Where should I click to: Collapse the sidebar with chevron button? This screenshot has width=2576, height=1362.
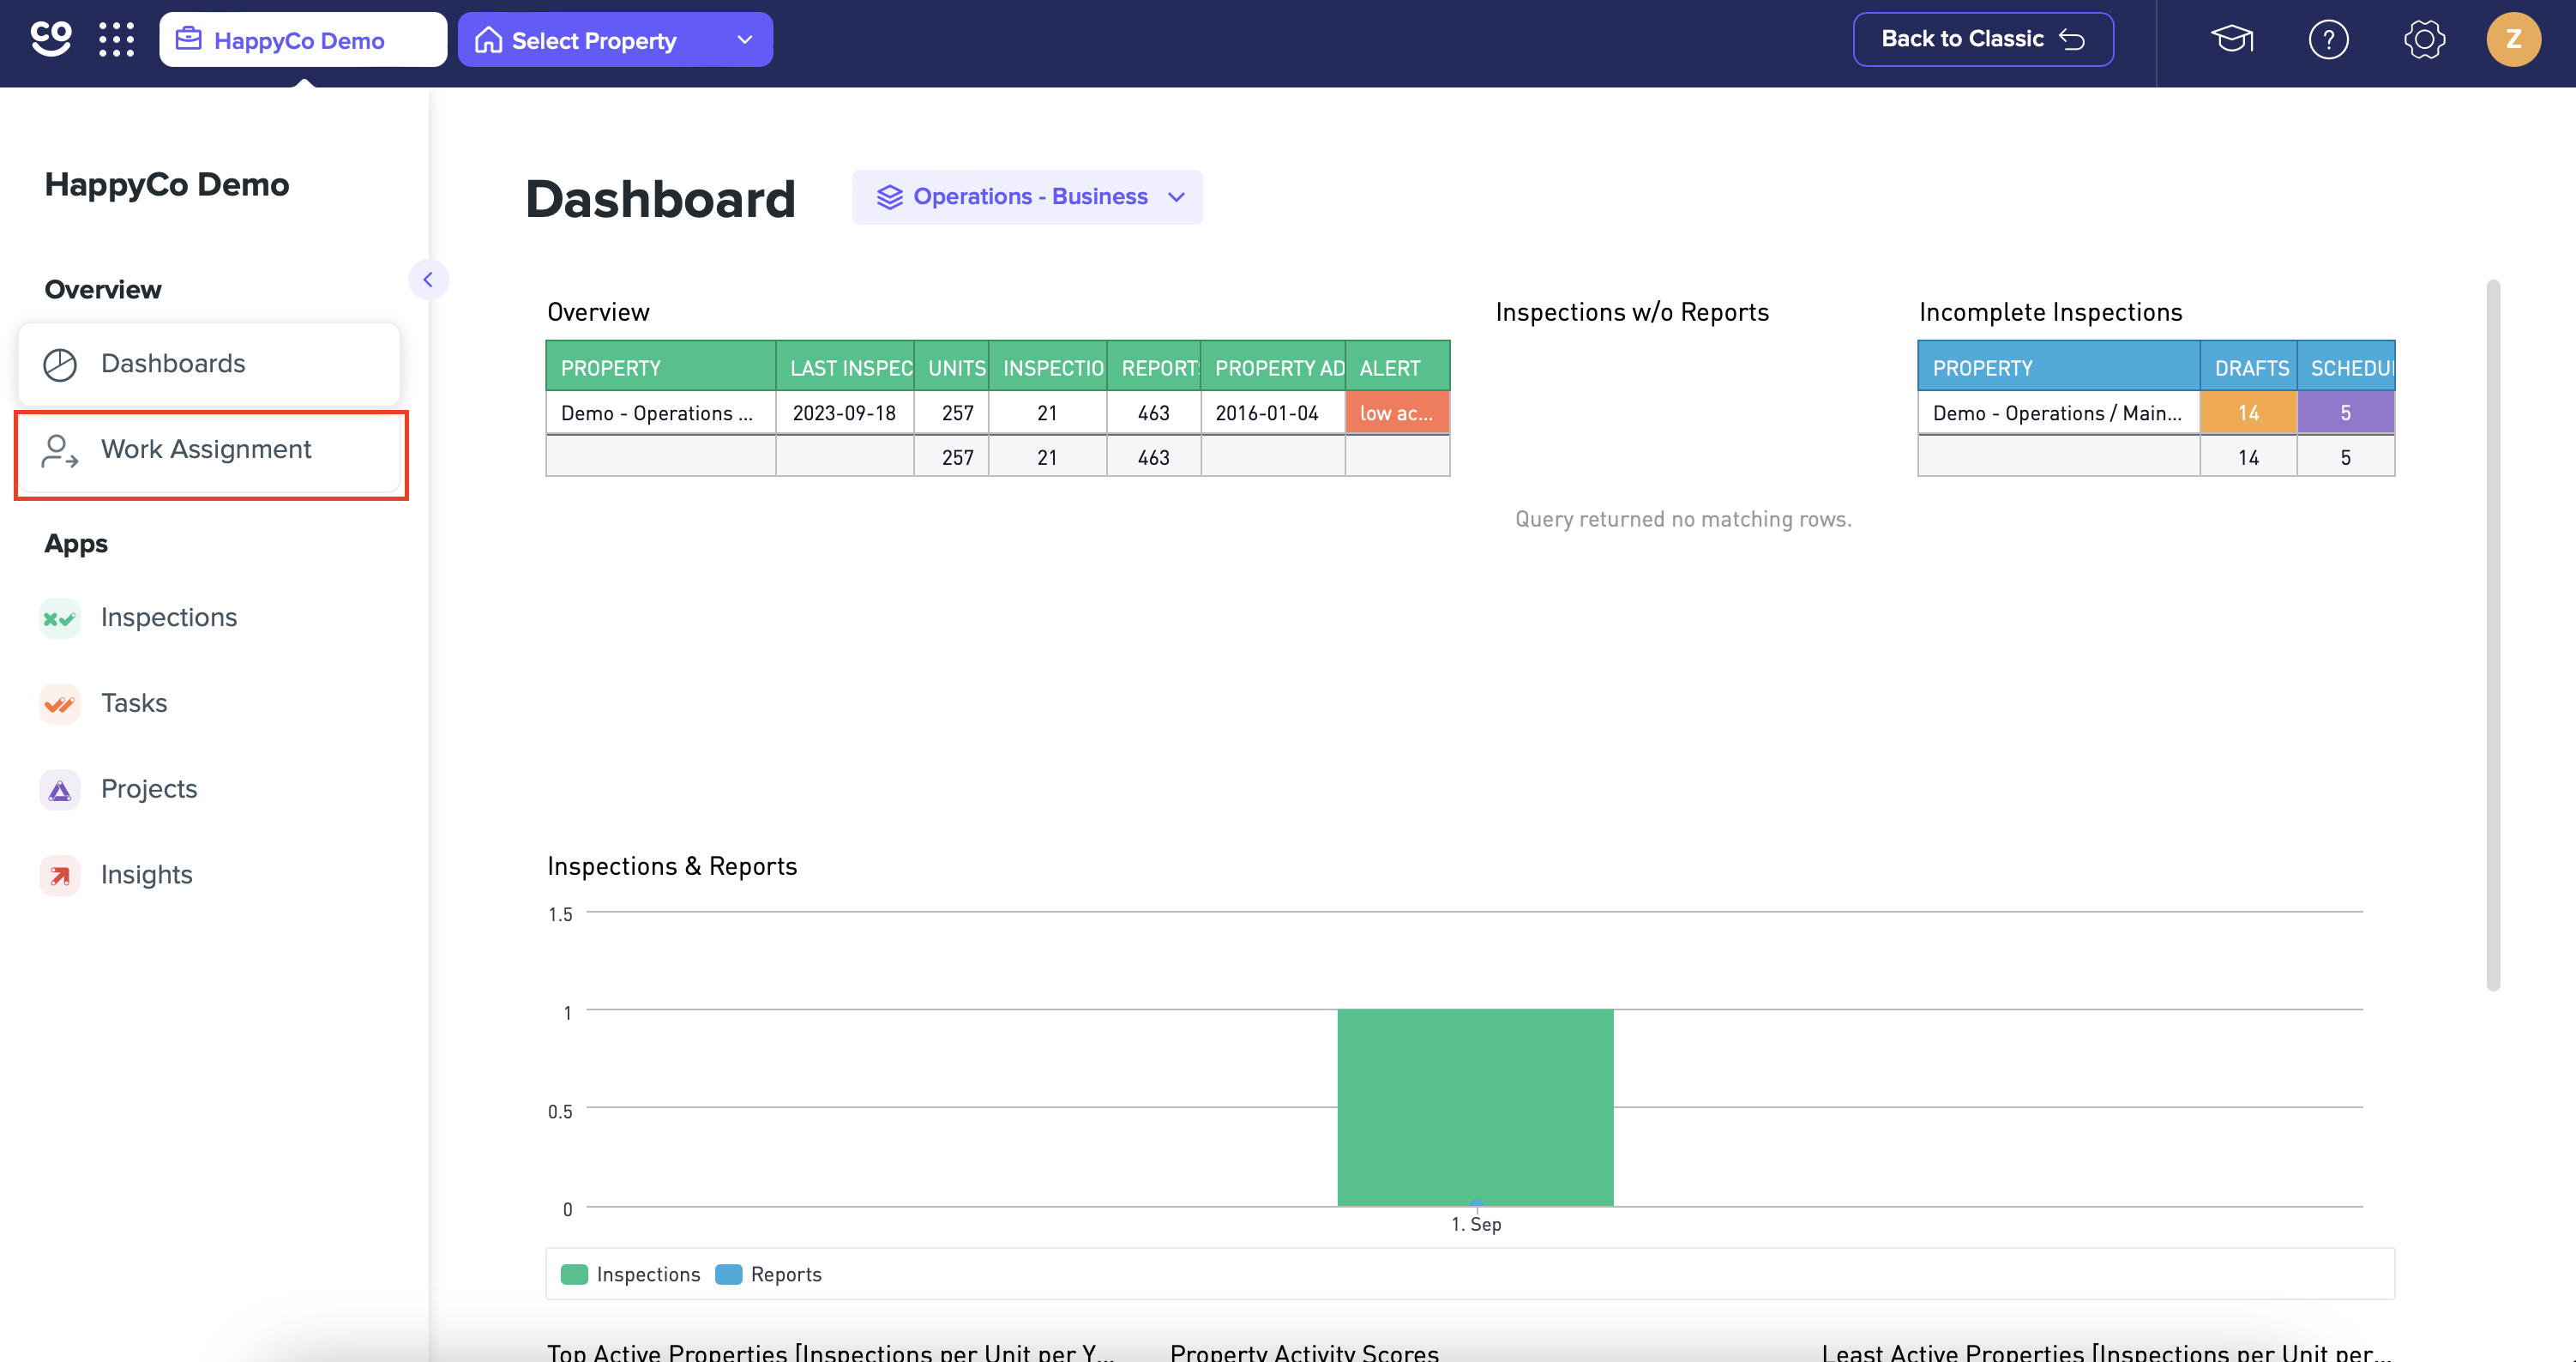(428, 280)
